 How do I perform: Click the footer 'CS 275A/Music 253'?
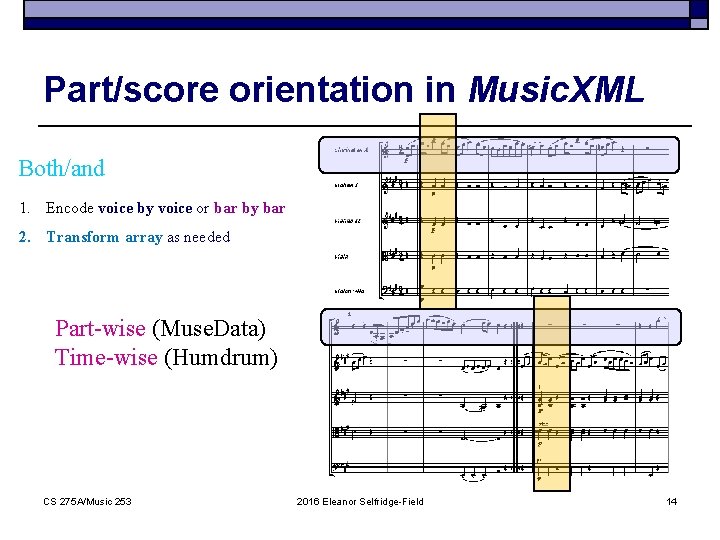tap(87, 502)
